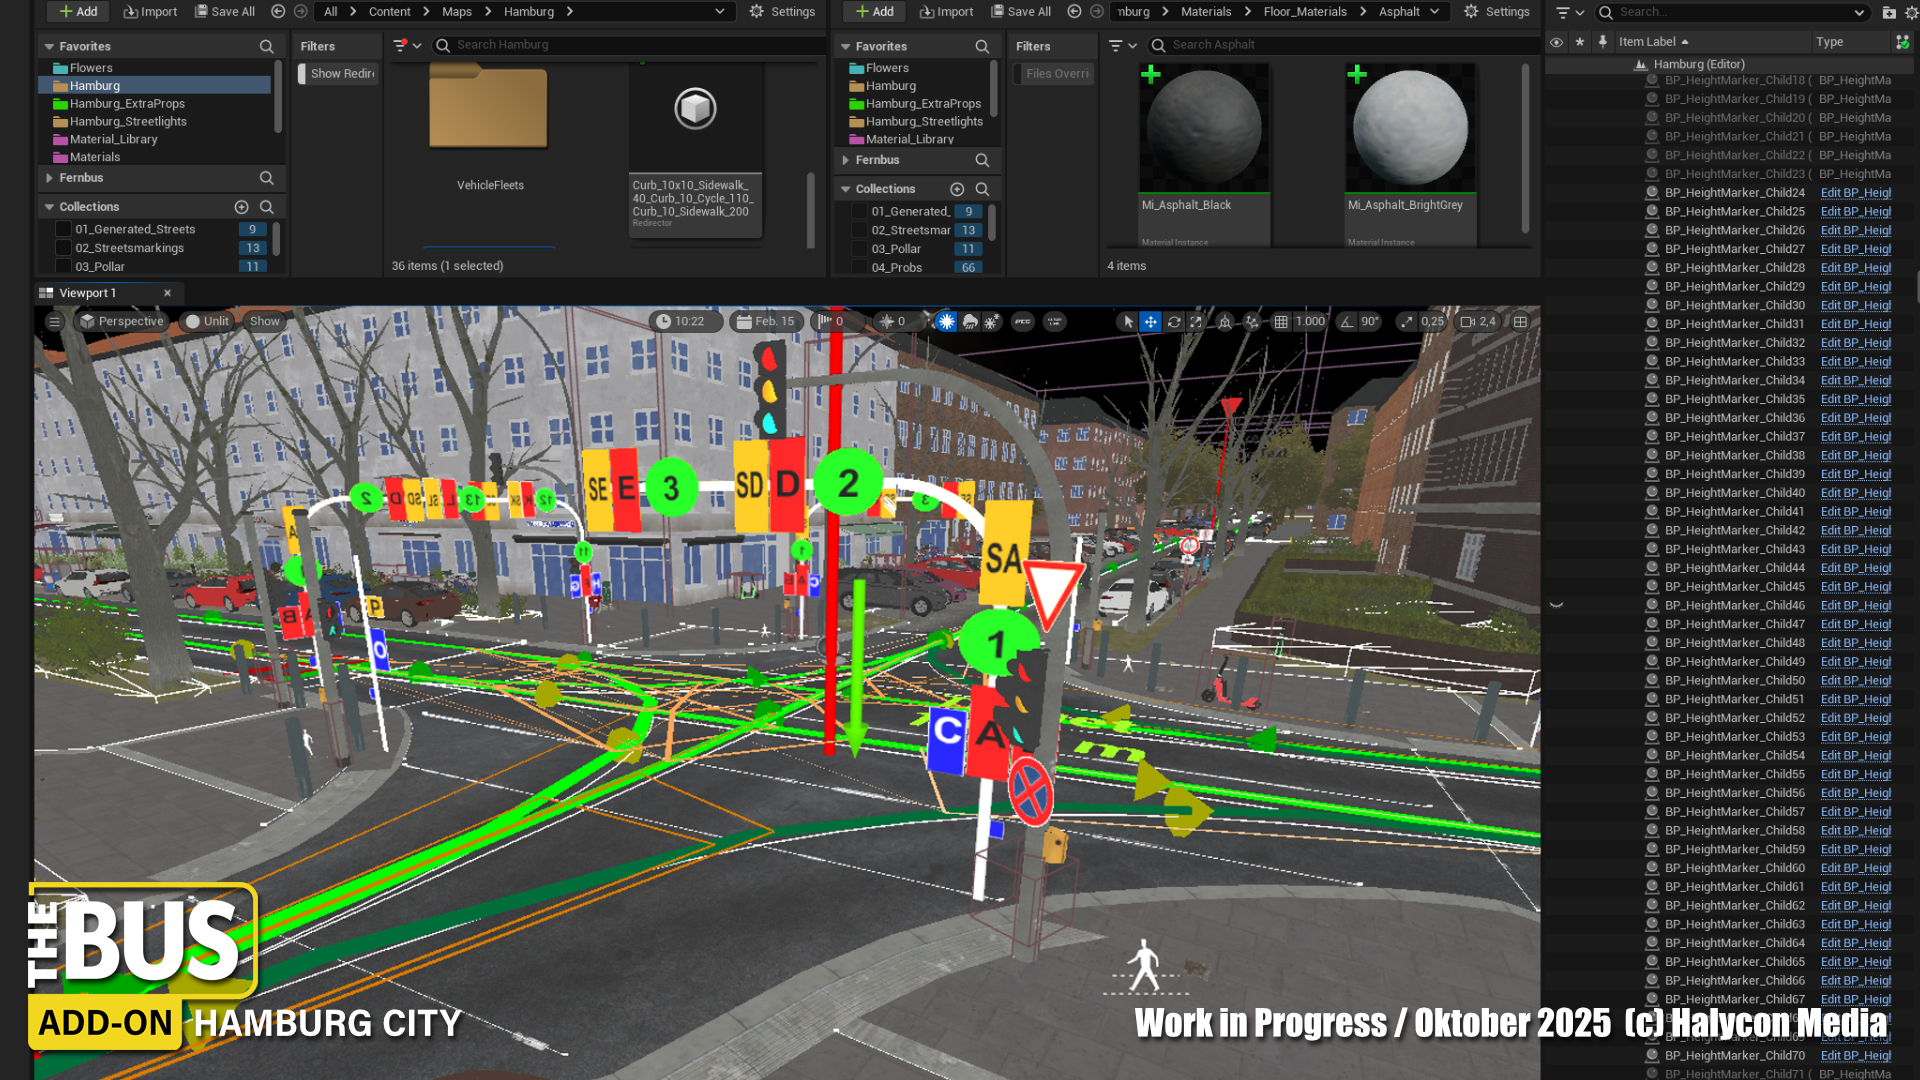Open viewport layout options icon

point(1520,322)
